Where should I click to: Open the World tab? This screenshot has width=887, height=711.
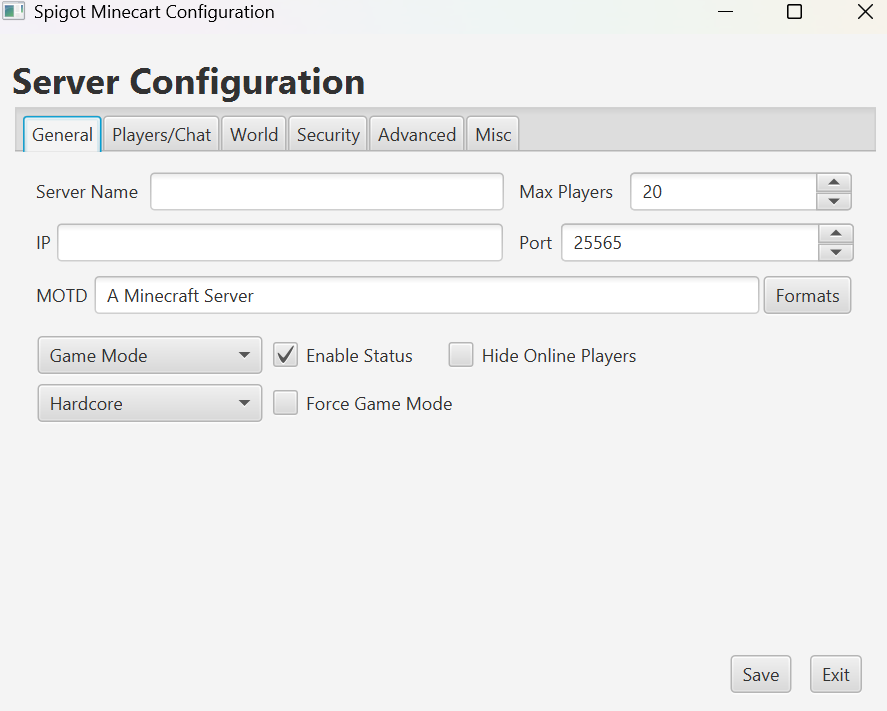pyautogui.click(x=254, y=135)
